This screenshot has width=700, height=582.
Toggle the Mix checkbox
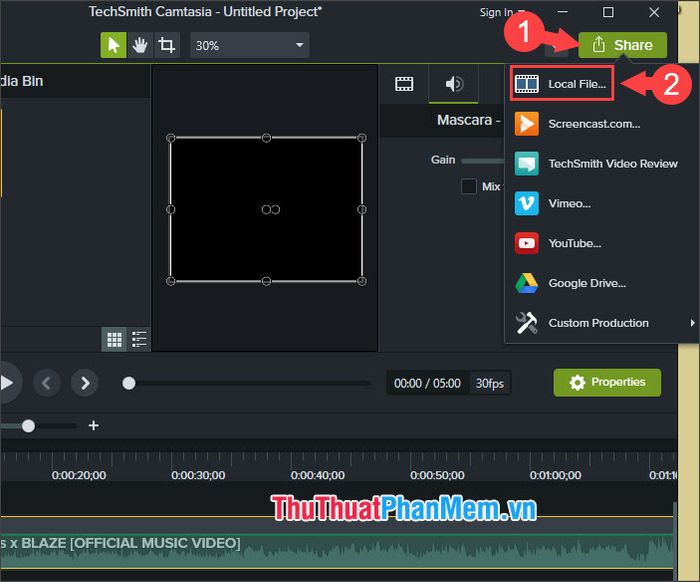[x=469, y=186]
